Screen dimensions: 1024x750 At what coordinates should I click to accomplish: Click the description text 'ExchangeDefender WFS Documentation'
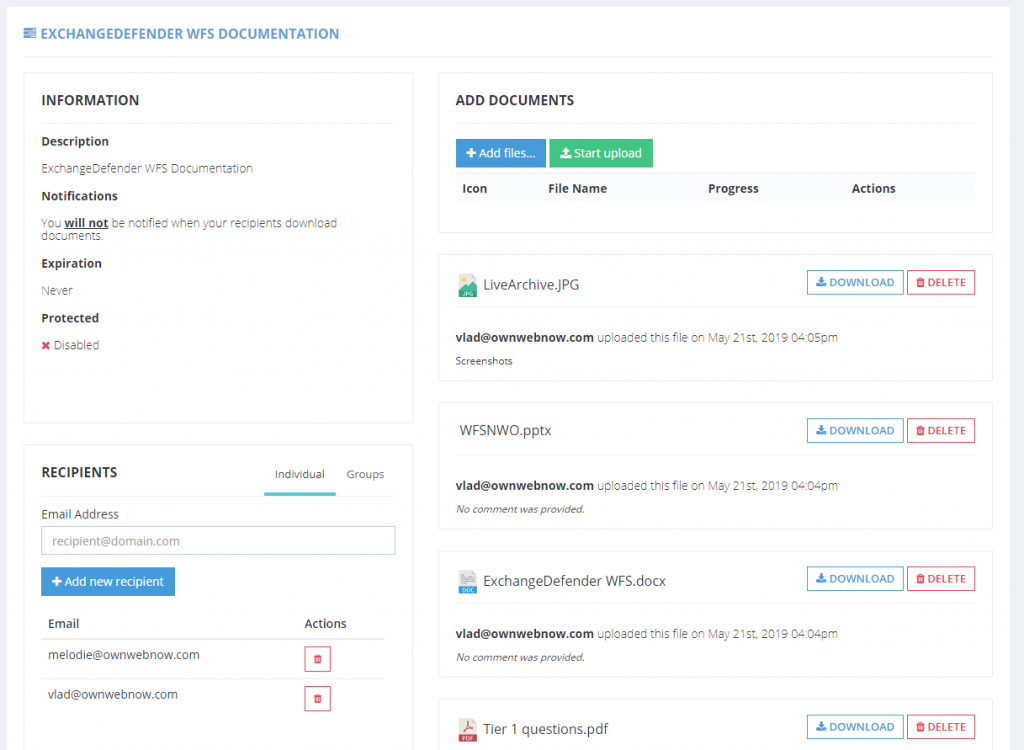147,169
